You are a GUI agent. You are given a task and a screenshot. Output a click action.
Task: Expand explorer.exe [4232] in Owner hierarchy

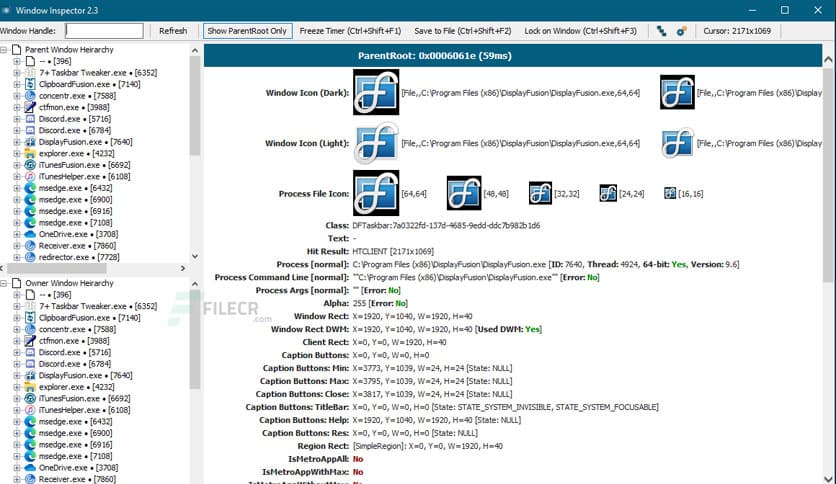[17, 387]
